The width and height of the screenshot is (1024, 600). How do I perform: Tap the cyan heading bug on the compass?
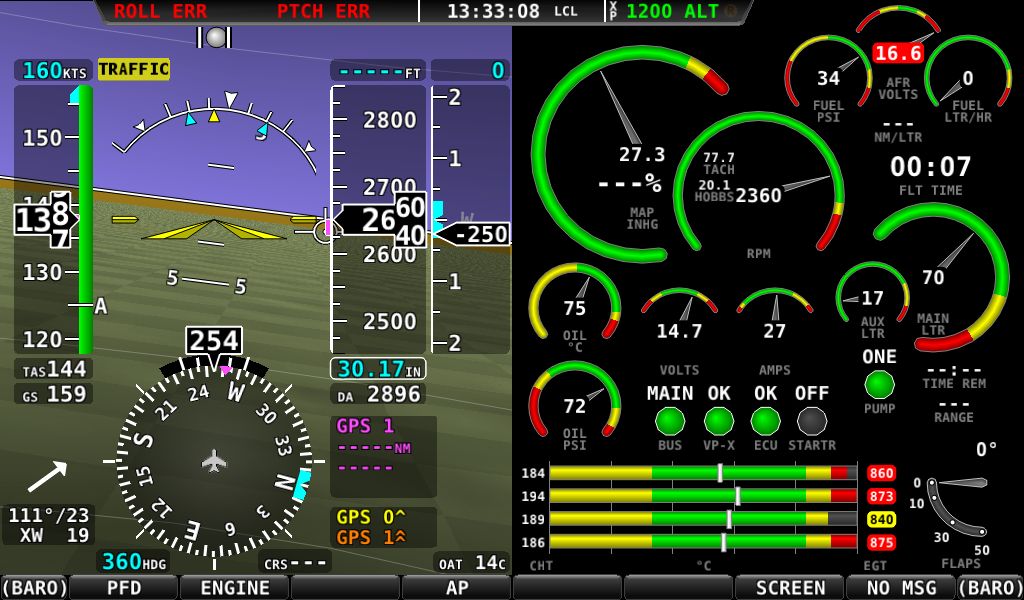pos(302,485)
